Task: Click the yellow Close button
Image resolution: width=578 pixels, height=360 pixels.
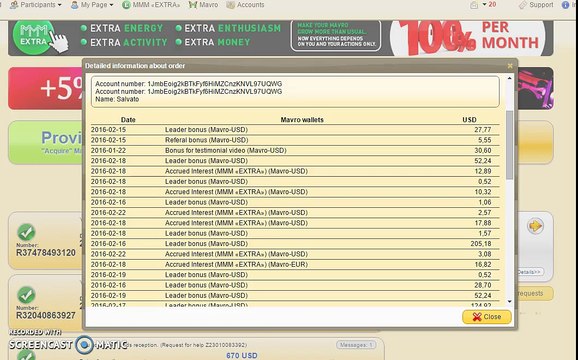Action: tap(487, 317)
